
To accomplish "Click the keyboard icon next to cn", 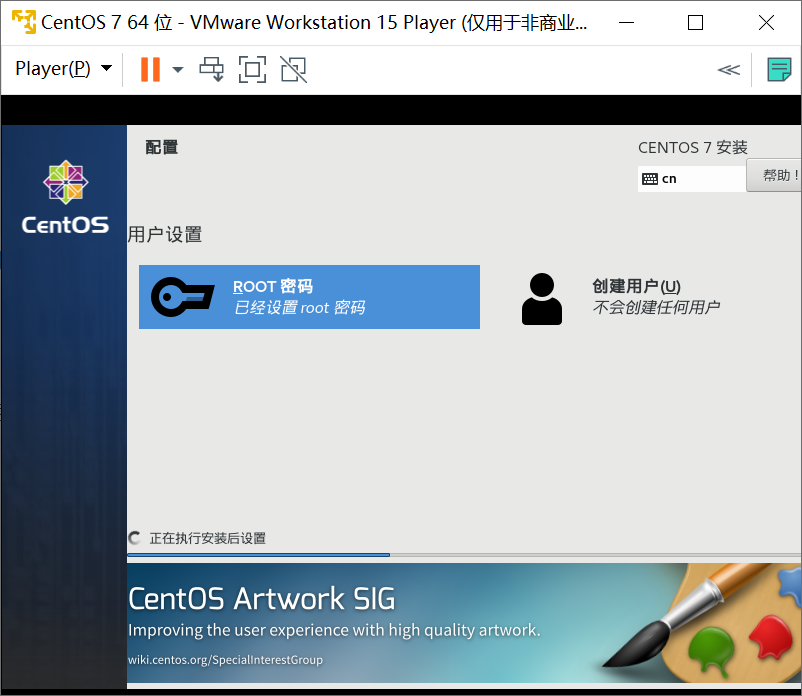I will tap(650, 179).
